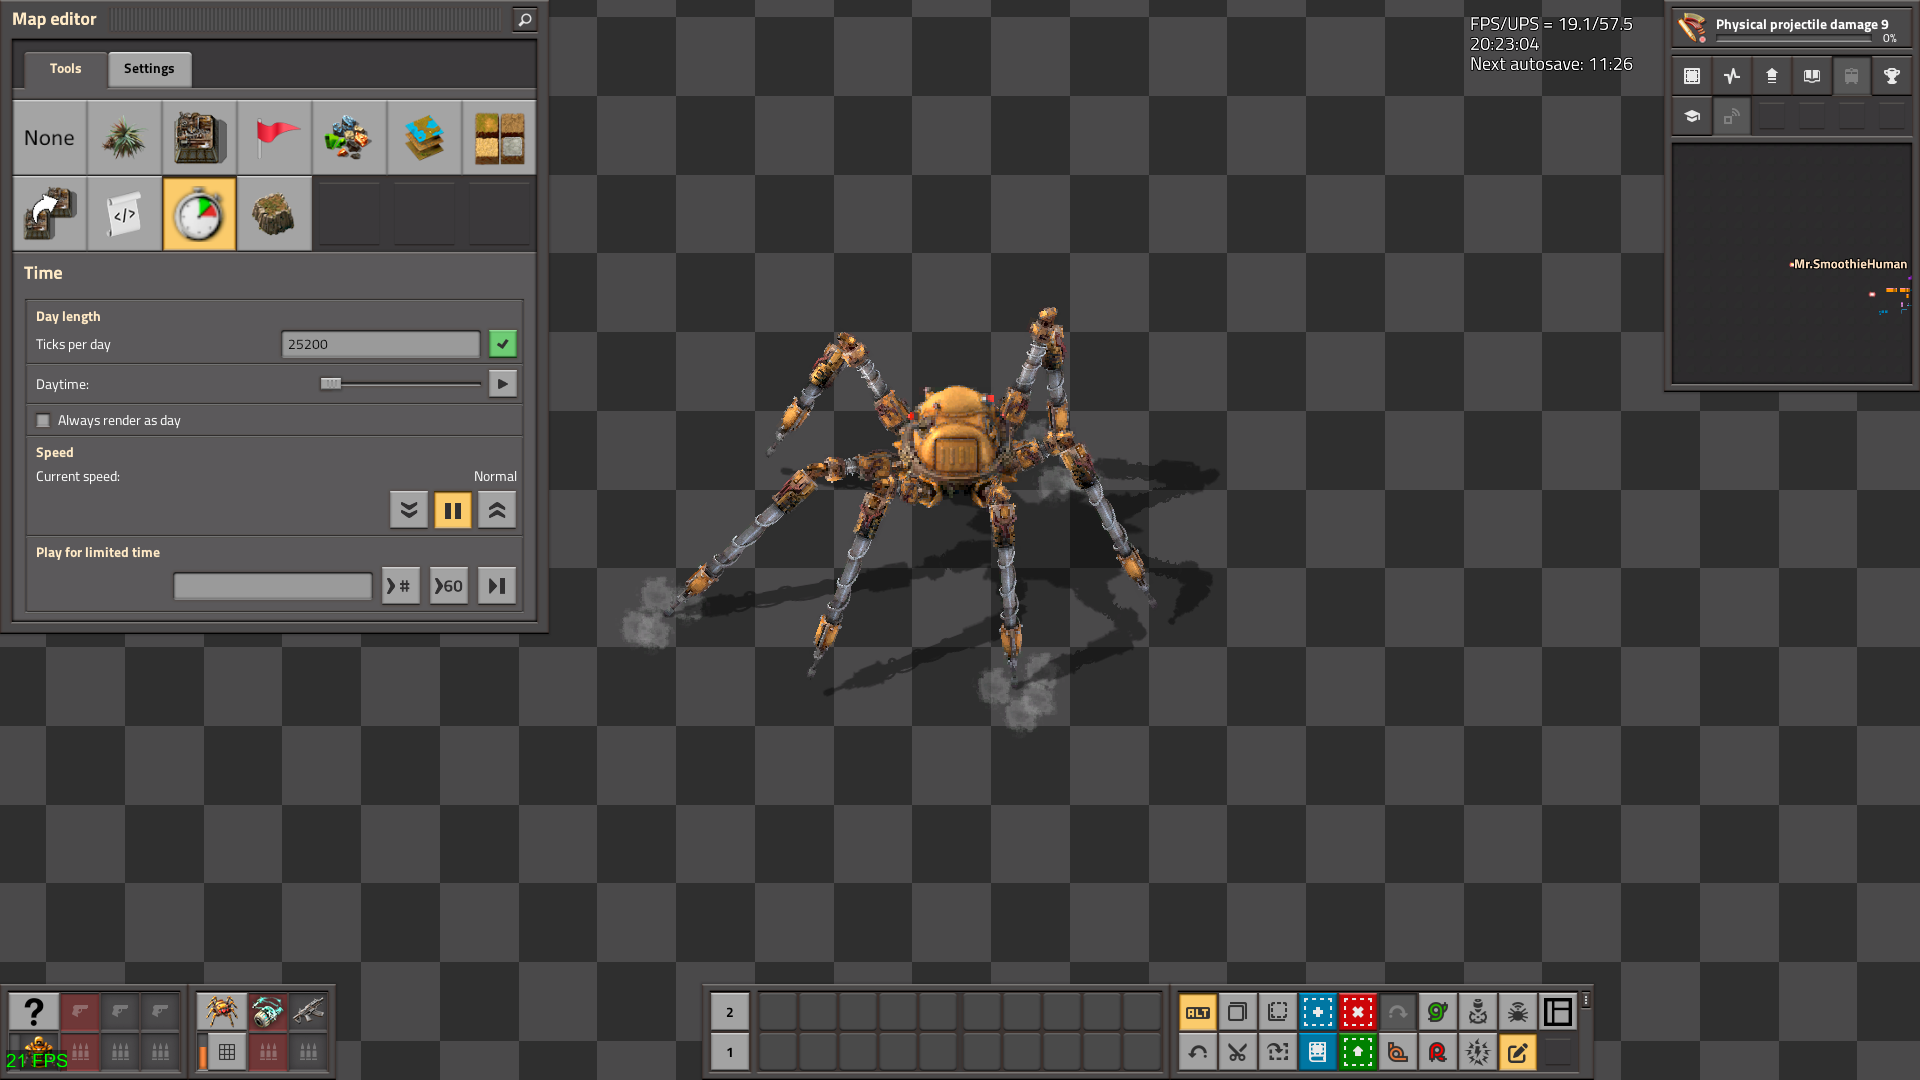Viewport: 1920px width, 1080px height.
Task: Open tips and tricks graduation cap
Action: pos(1692,116)
